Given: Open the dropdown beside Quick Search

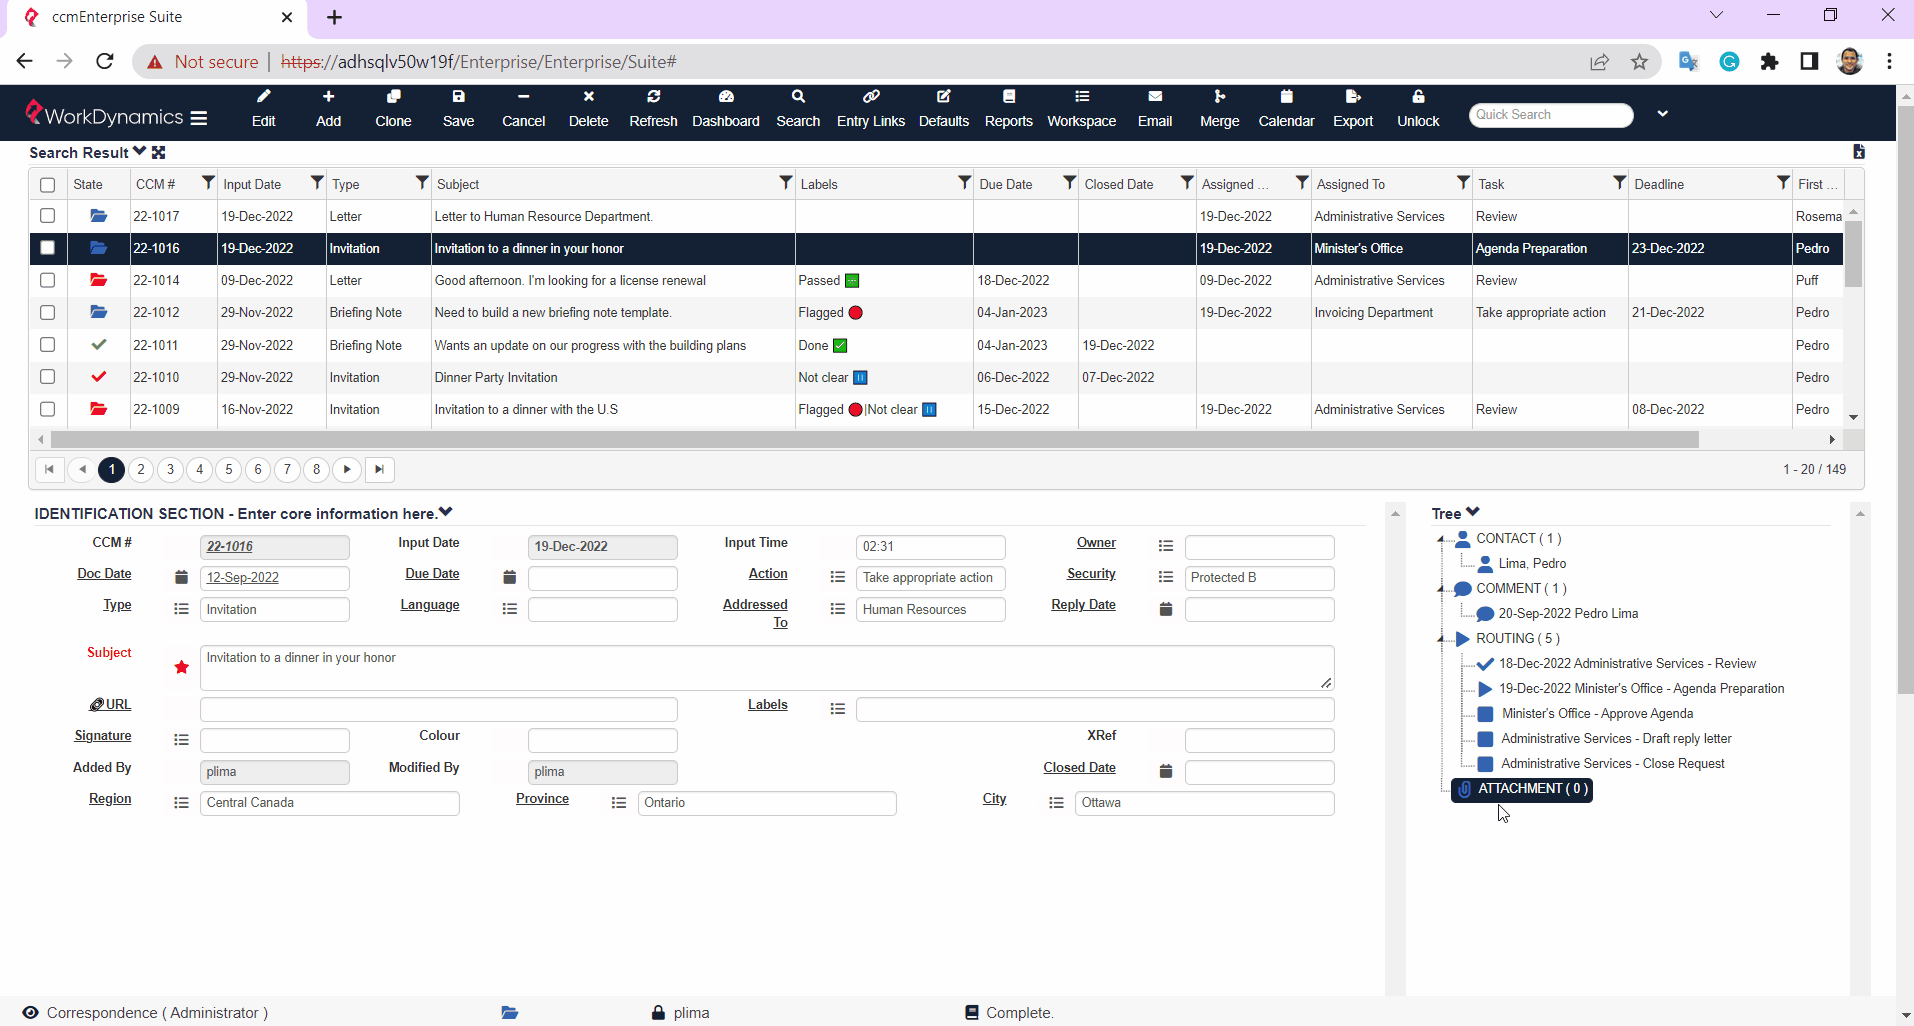Looking at the screenshot, I should (1662, 114).
